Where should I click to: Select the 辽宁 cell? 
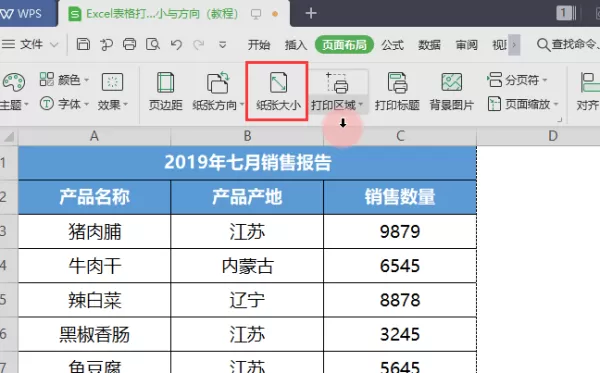pyautogui.click(x=247, y=300)
